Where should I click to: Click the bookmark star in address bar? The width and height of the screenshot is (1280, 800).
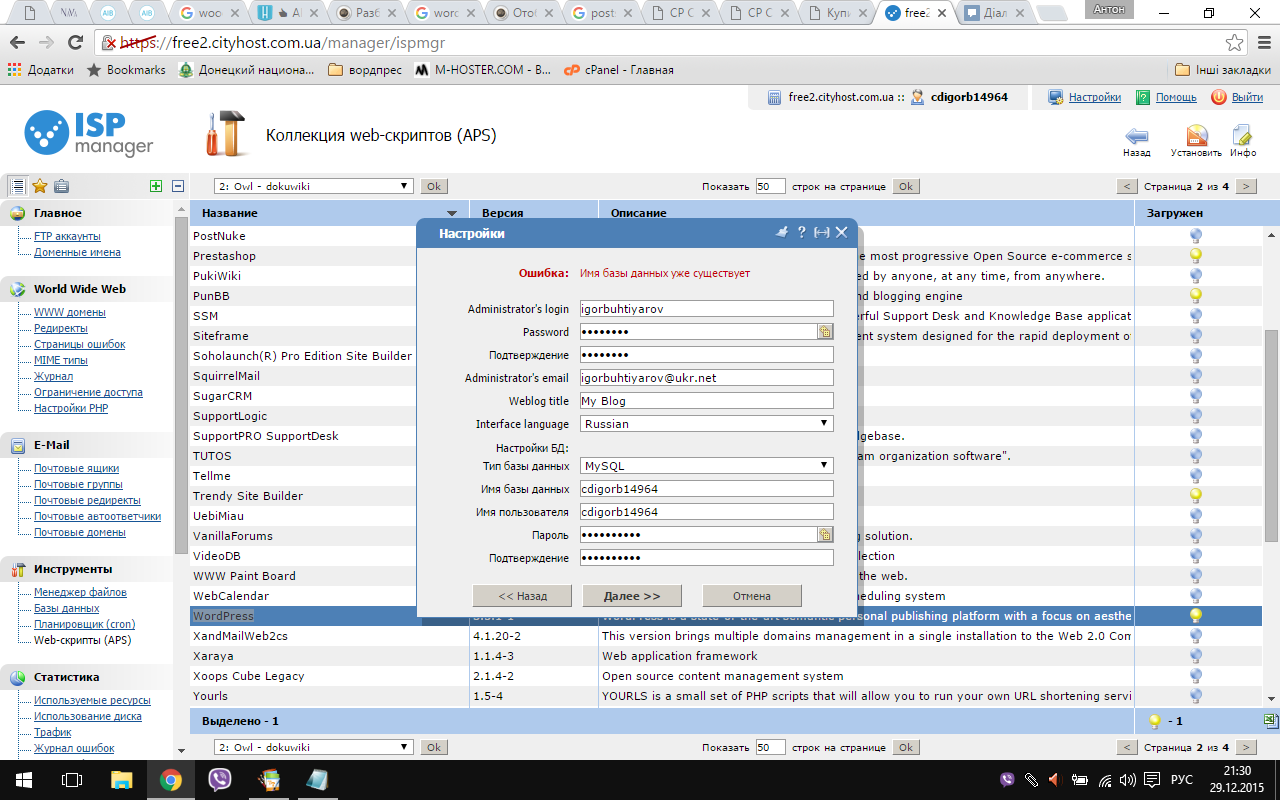(x=1235, y=43)
